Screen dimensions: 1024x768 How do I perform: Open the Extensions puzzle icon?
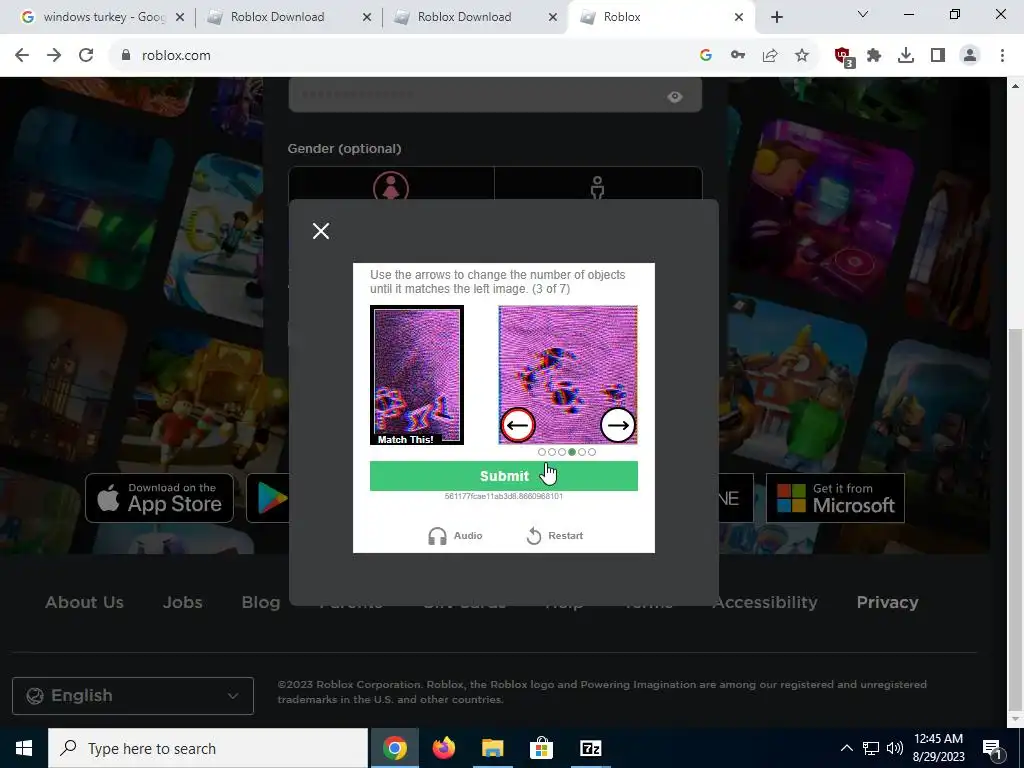[x=874, y=56]
